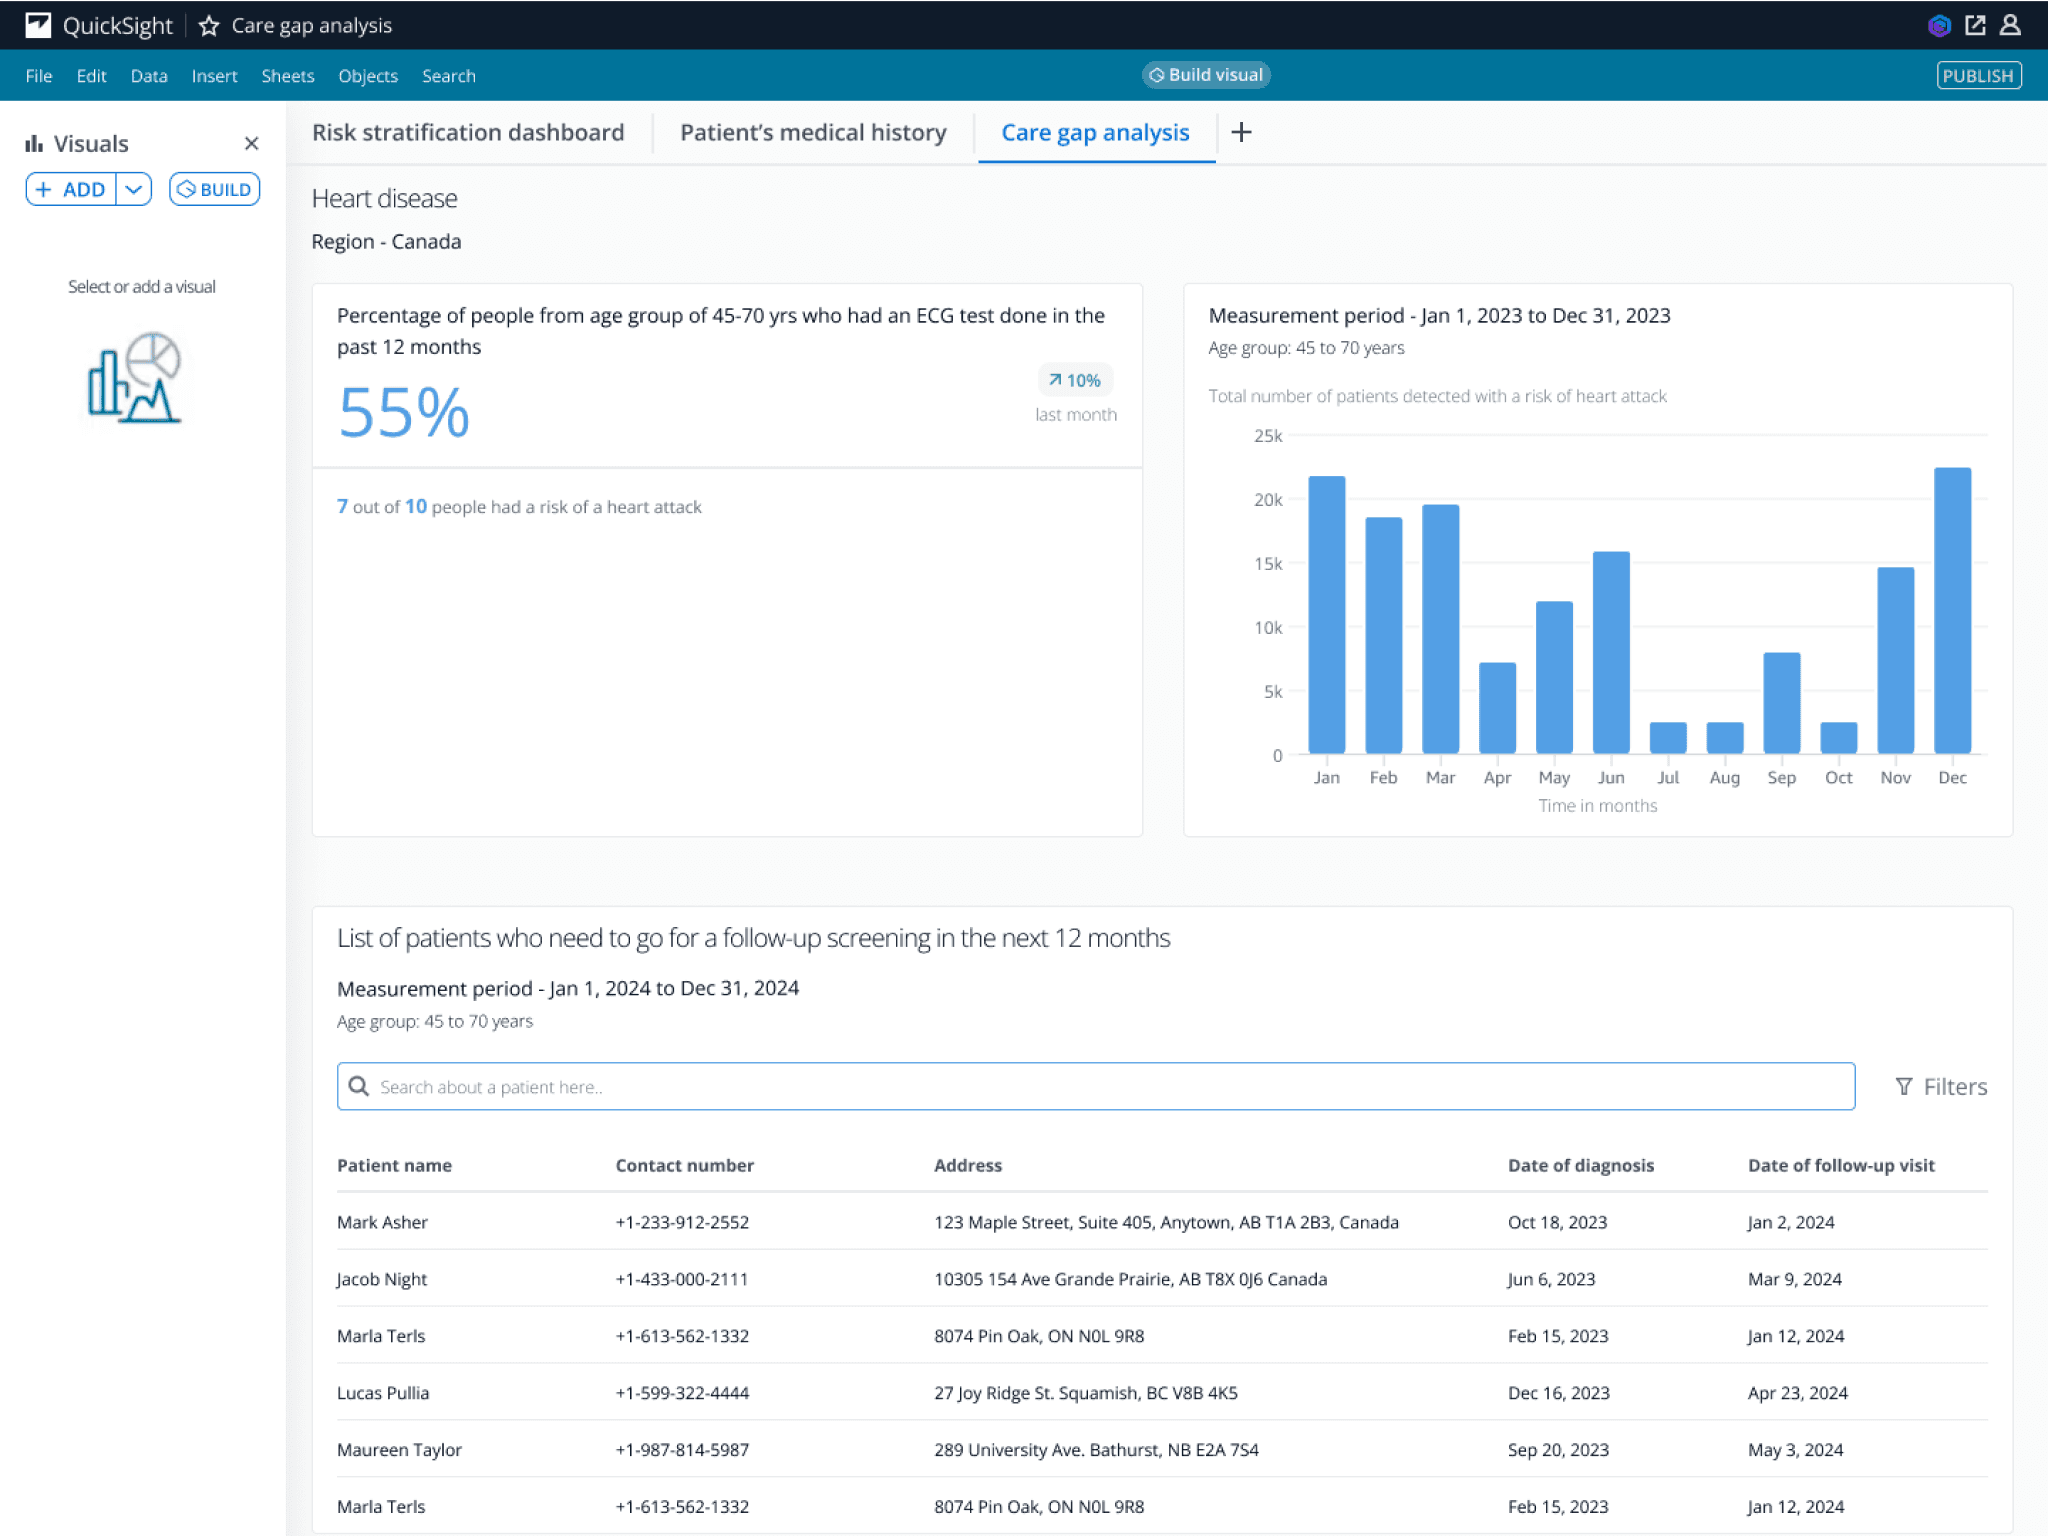Click the visuals chart illustration
Screen dimensions: 2048x1536
point(135,378)
